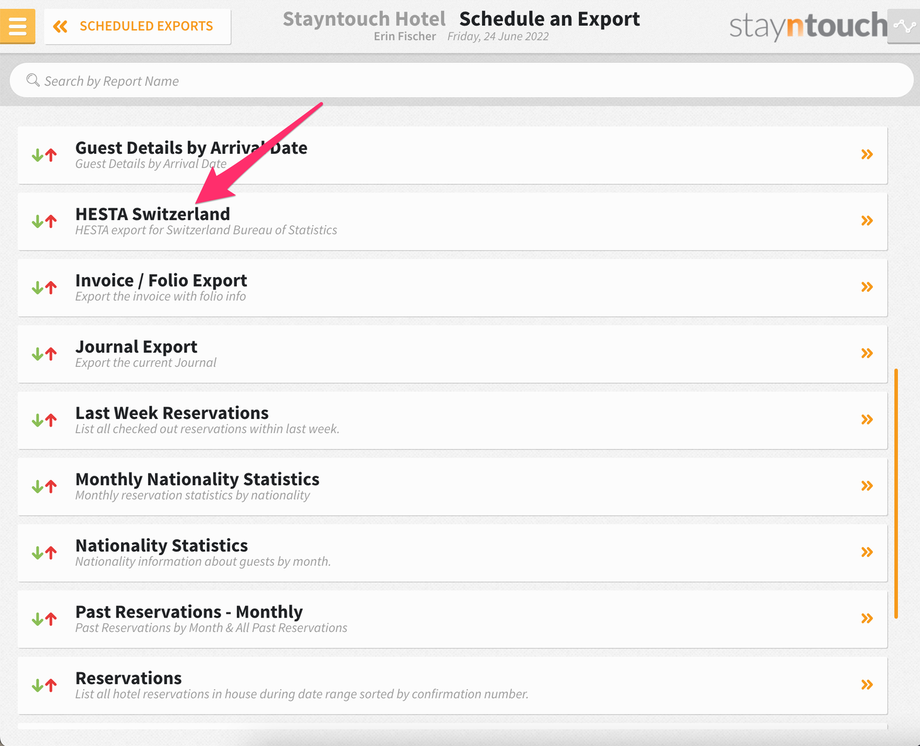Expand Nationality Statistics double chevron
The image size is (920, 746).
pos(867,552)
